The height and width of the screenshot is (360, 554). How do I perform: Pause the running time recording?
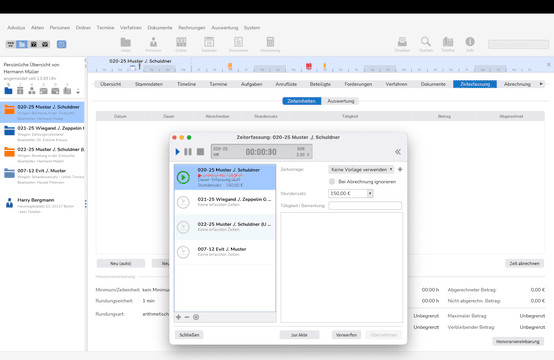pyautogui.click(x=188, y=152)
